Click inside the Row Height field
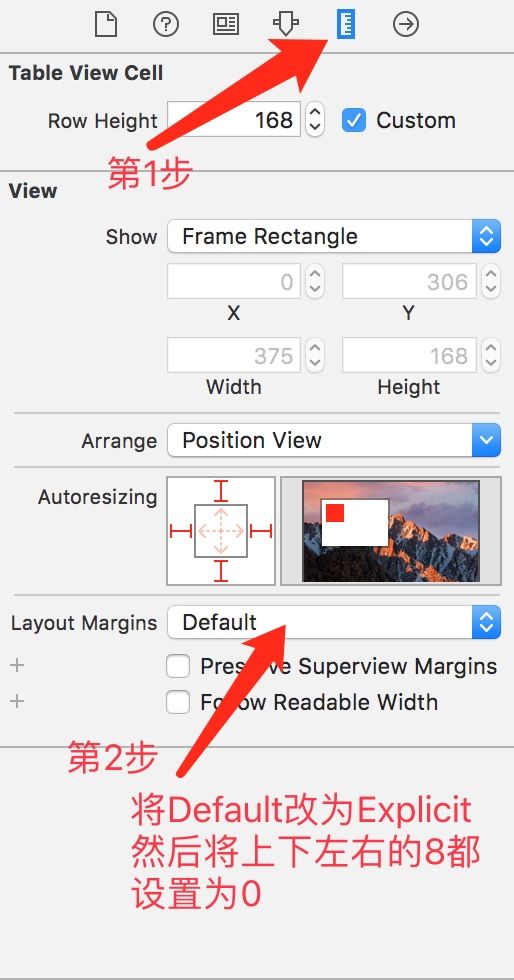The image size is (514, 980). click(234, 119)
